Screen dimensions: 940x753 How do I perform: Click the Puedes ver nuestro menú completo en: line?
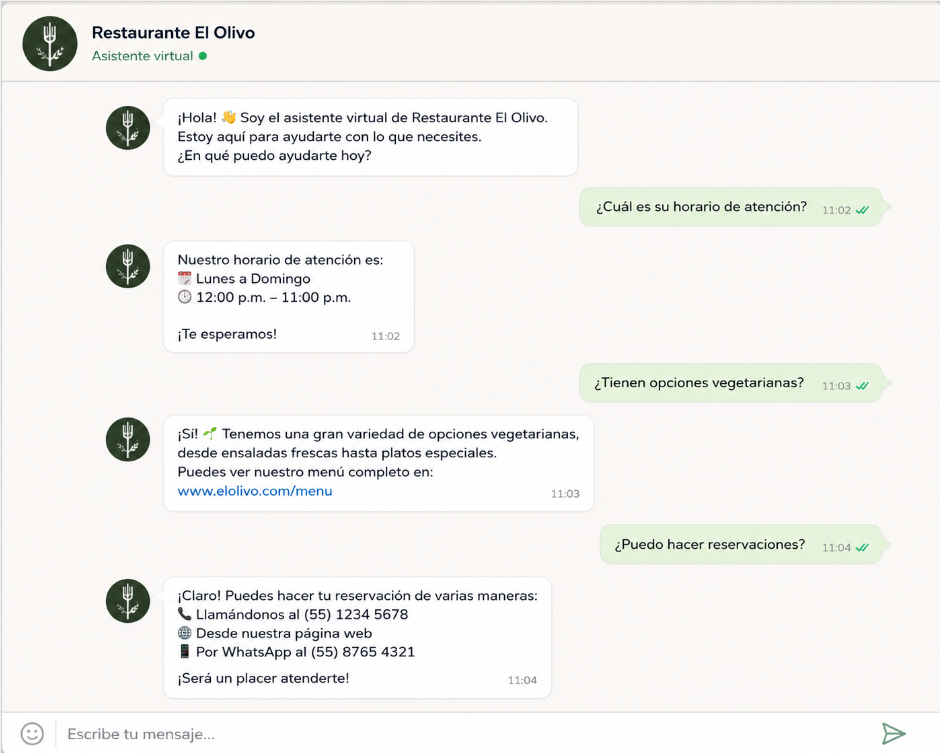pyautogui.click(x=305, y=472)
